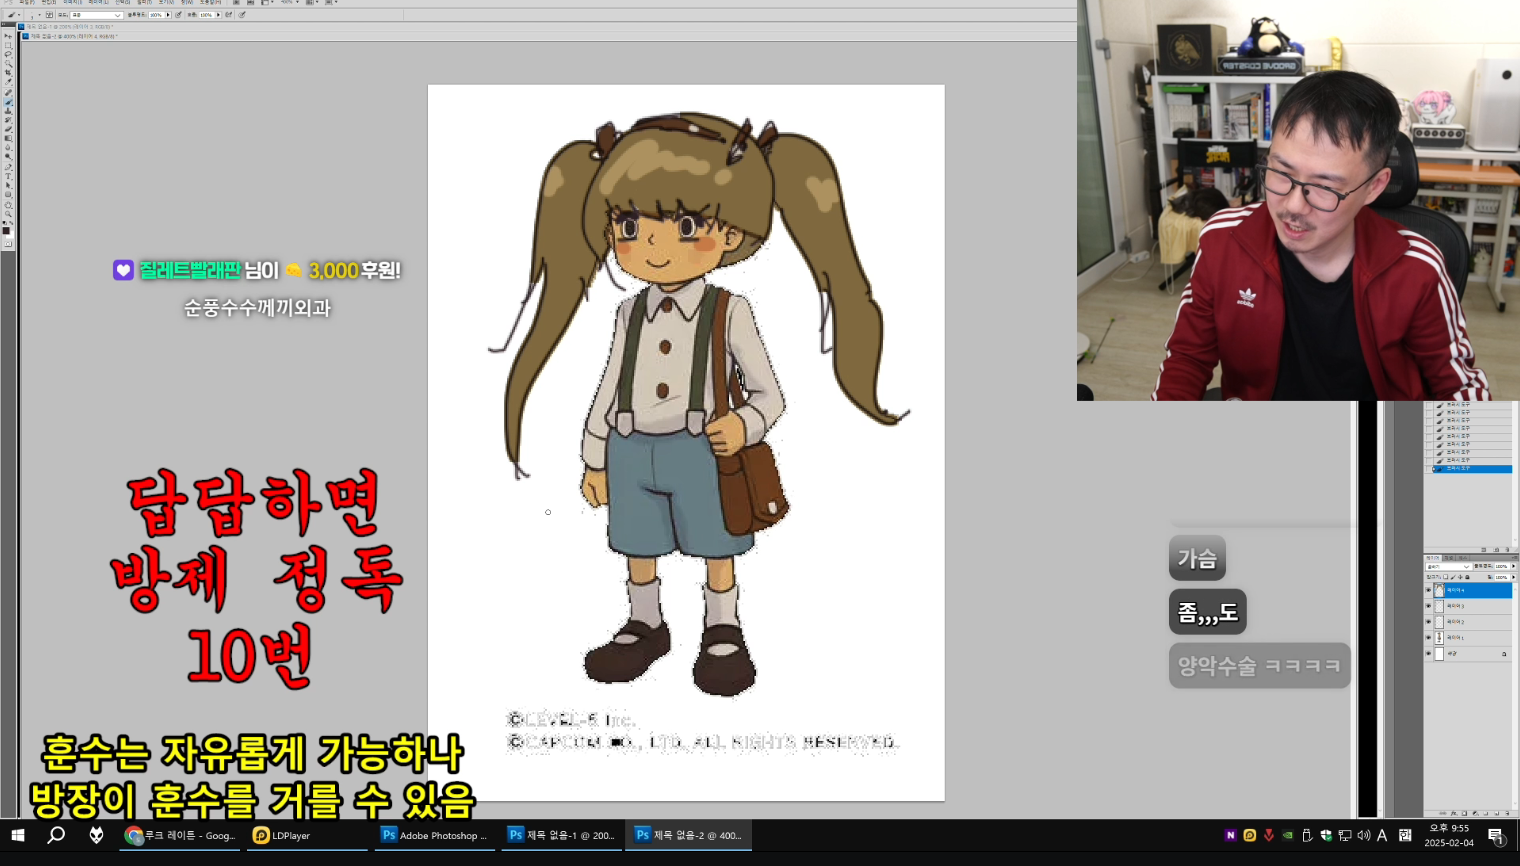Select the Eraser tool
1520x866 pixels.
(x=8, y=129)
